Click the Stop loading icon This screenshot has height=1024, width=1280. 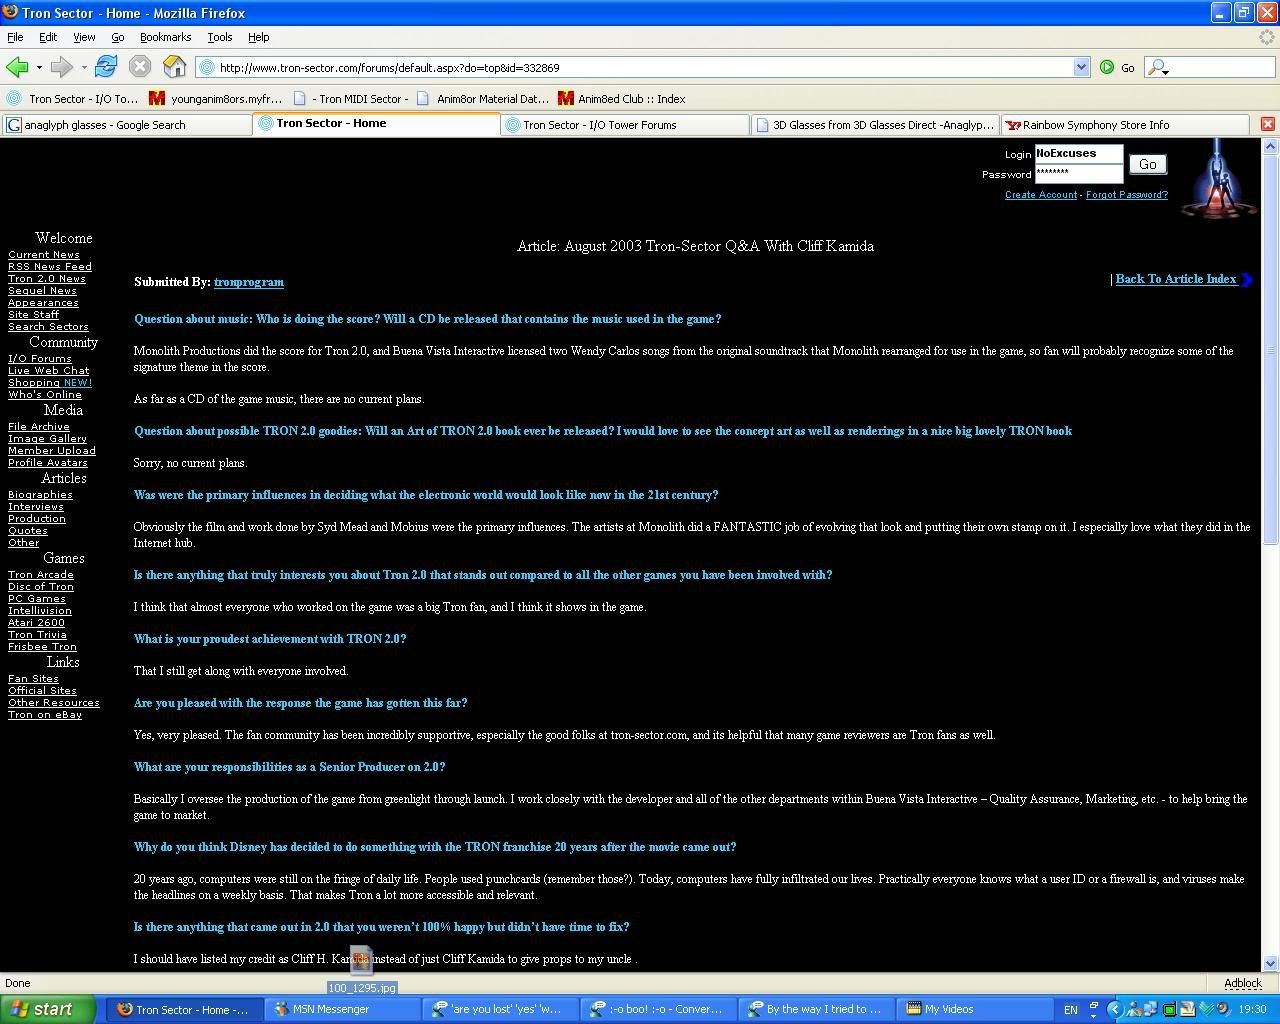tap(140, 67)
